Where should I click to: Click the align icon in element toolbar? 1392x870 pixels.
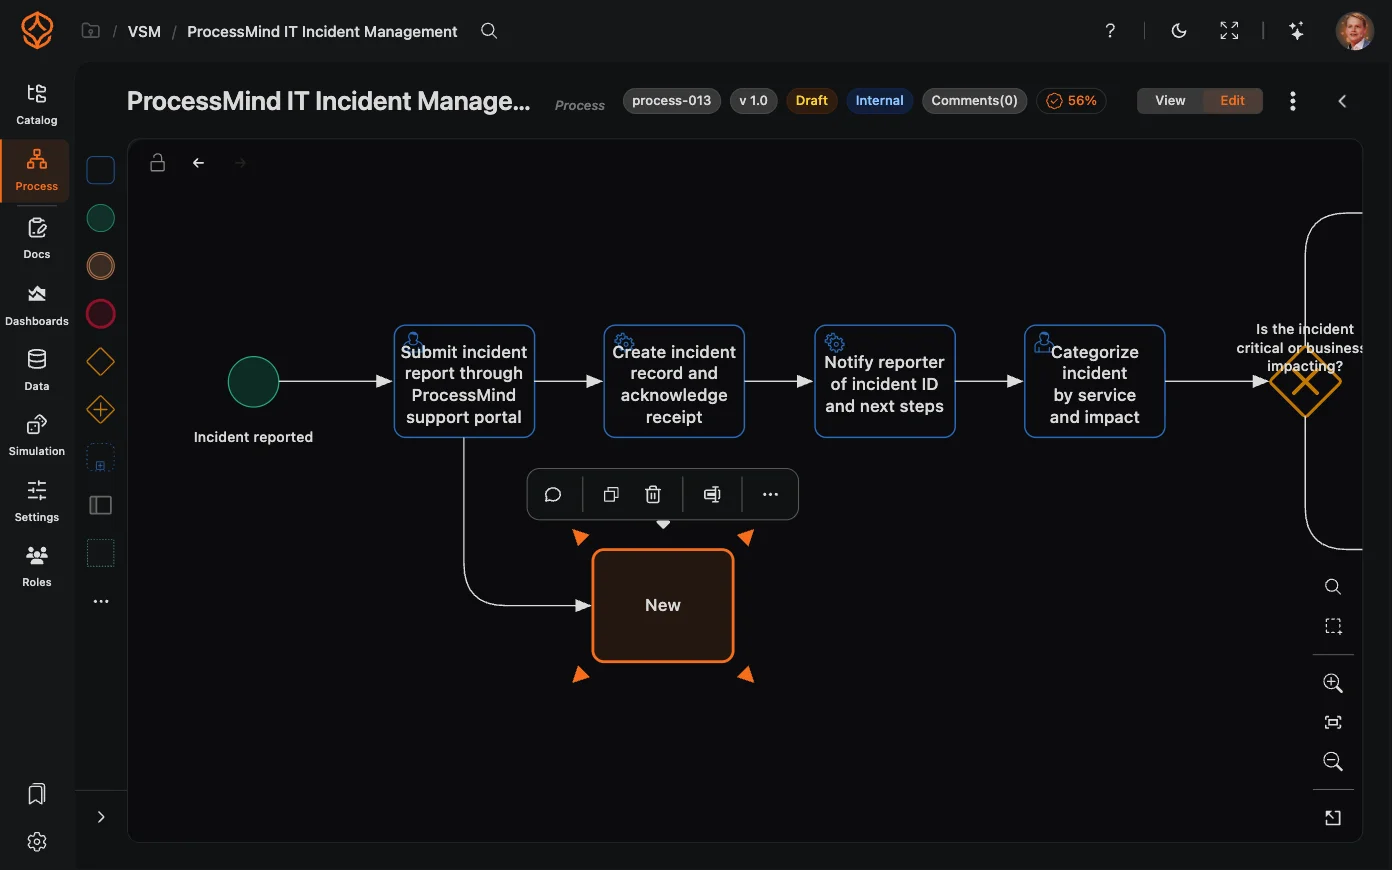coord(712,494)
